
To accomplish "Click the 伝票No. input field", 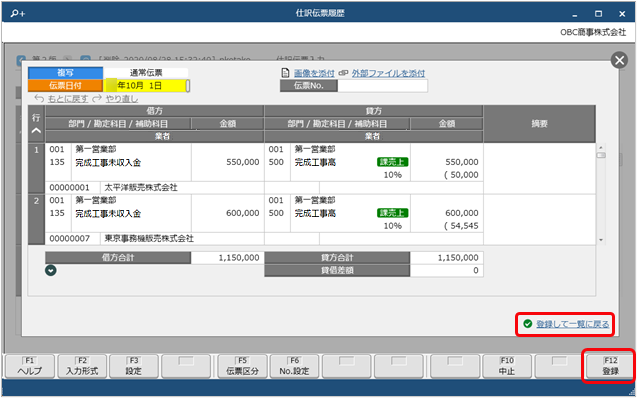I will [382, 86].
